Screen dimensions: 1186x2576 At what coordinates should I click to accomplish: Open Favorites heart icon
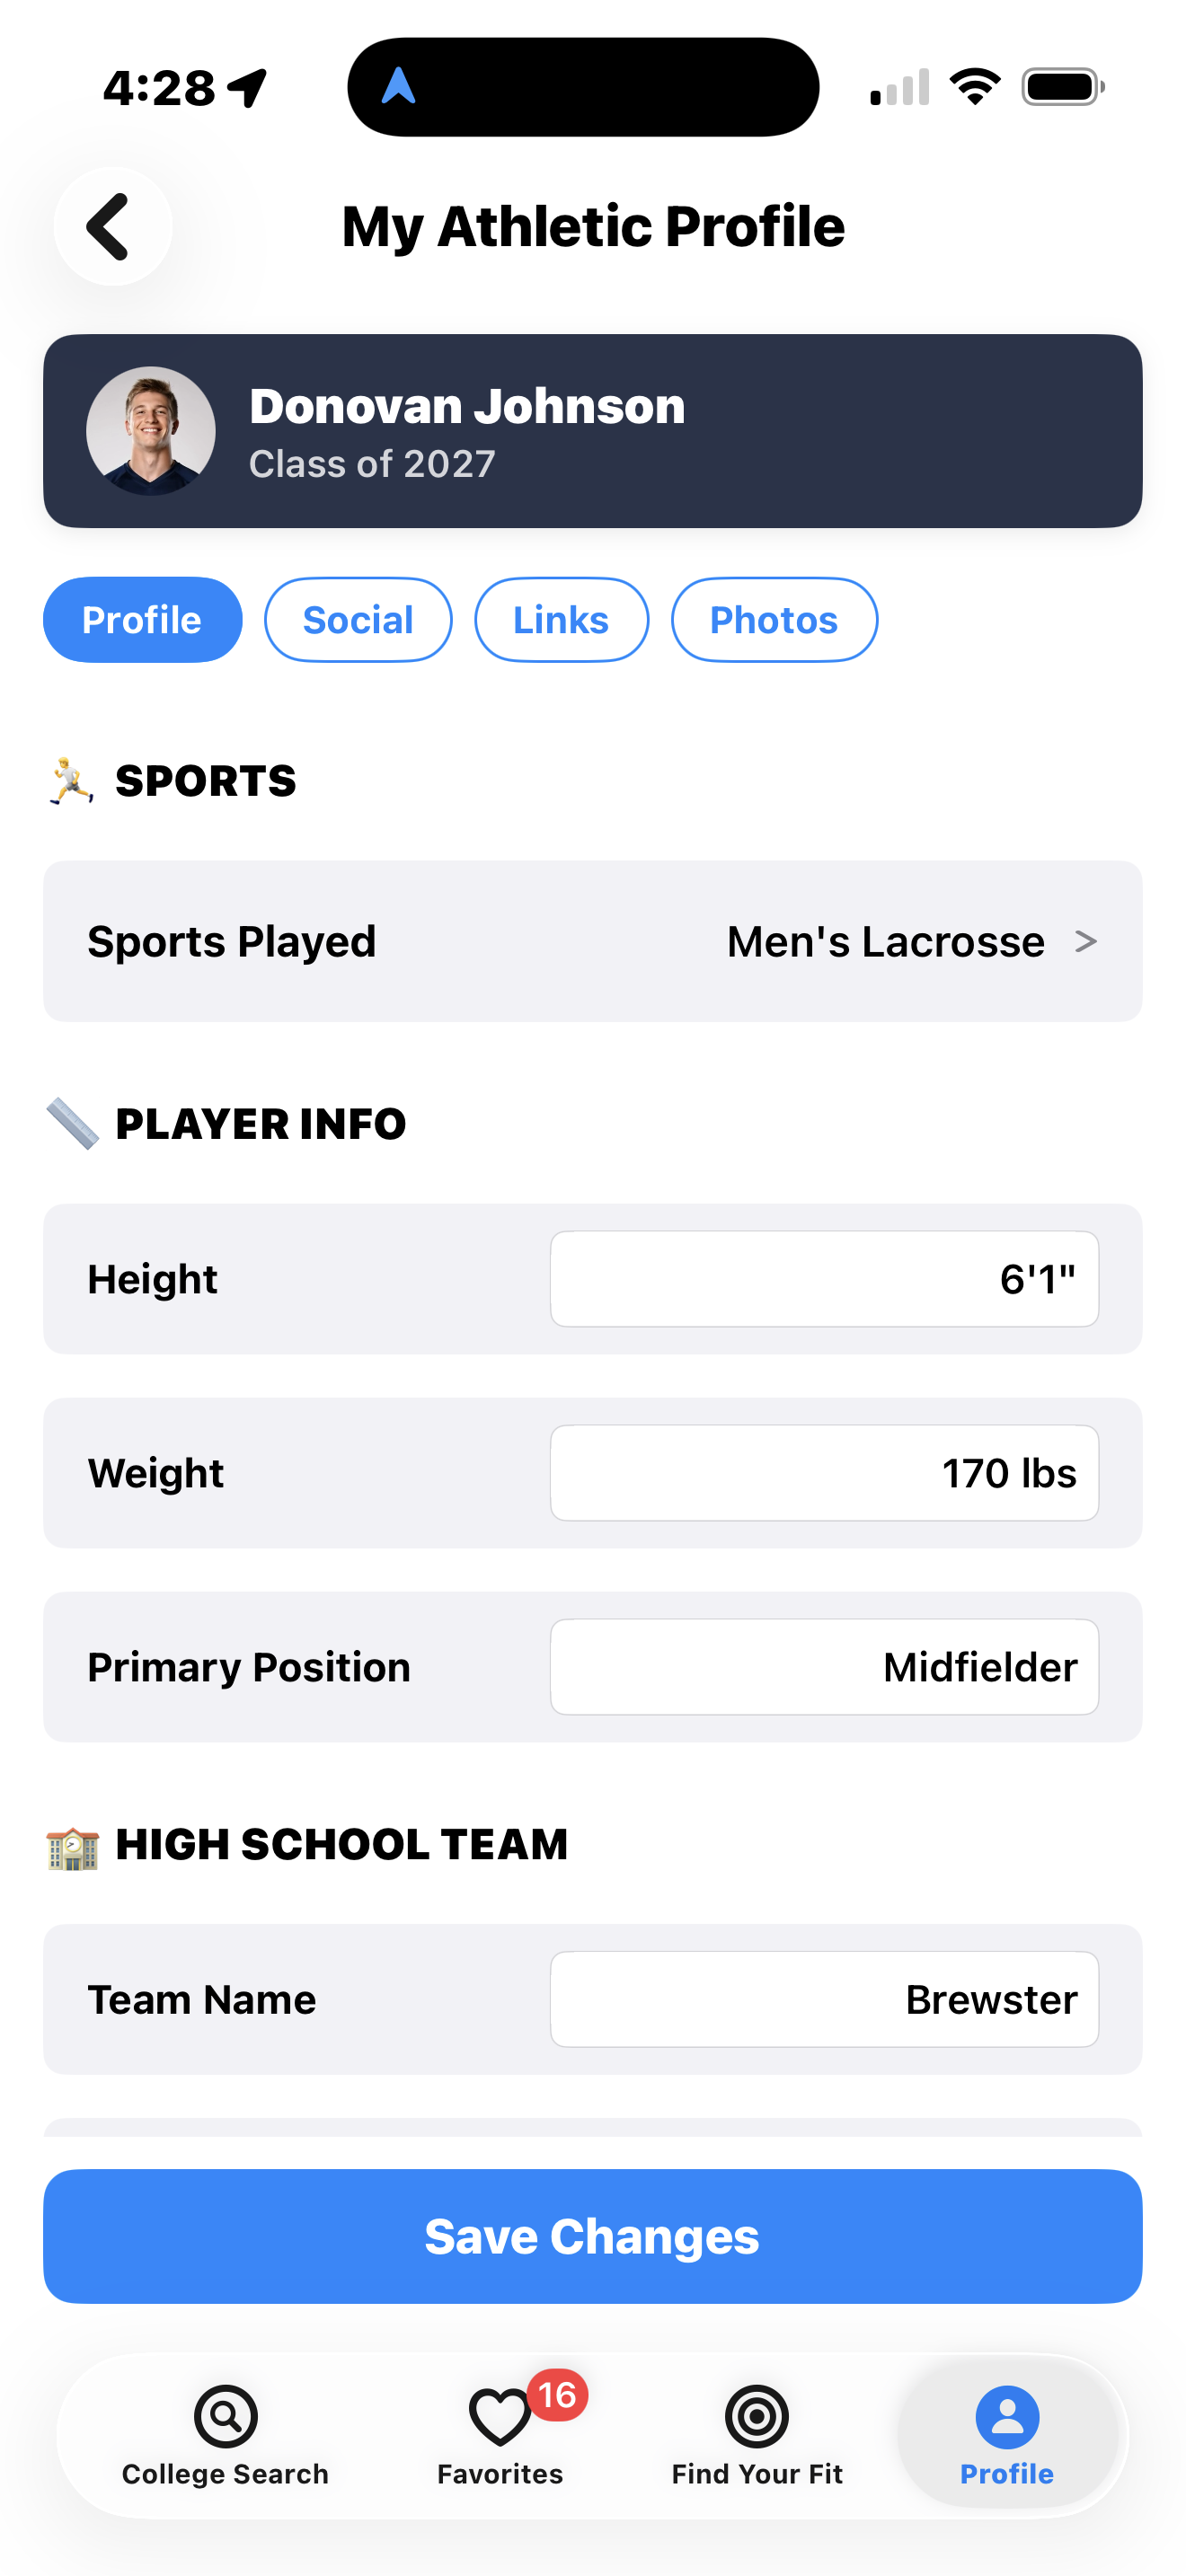pos(500,2417)
